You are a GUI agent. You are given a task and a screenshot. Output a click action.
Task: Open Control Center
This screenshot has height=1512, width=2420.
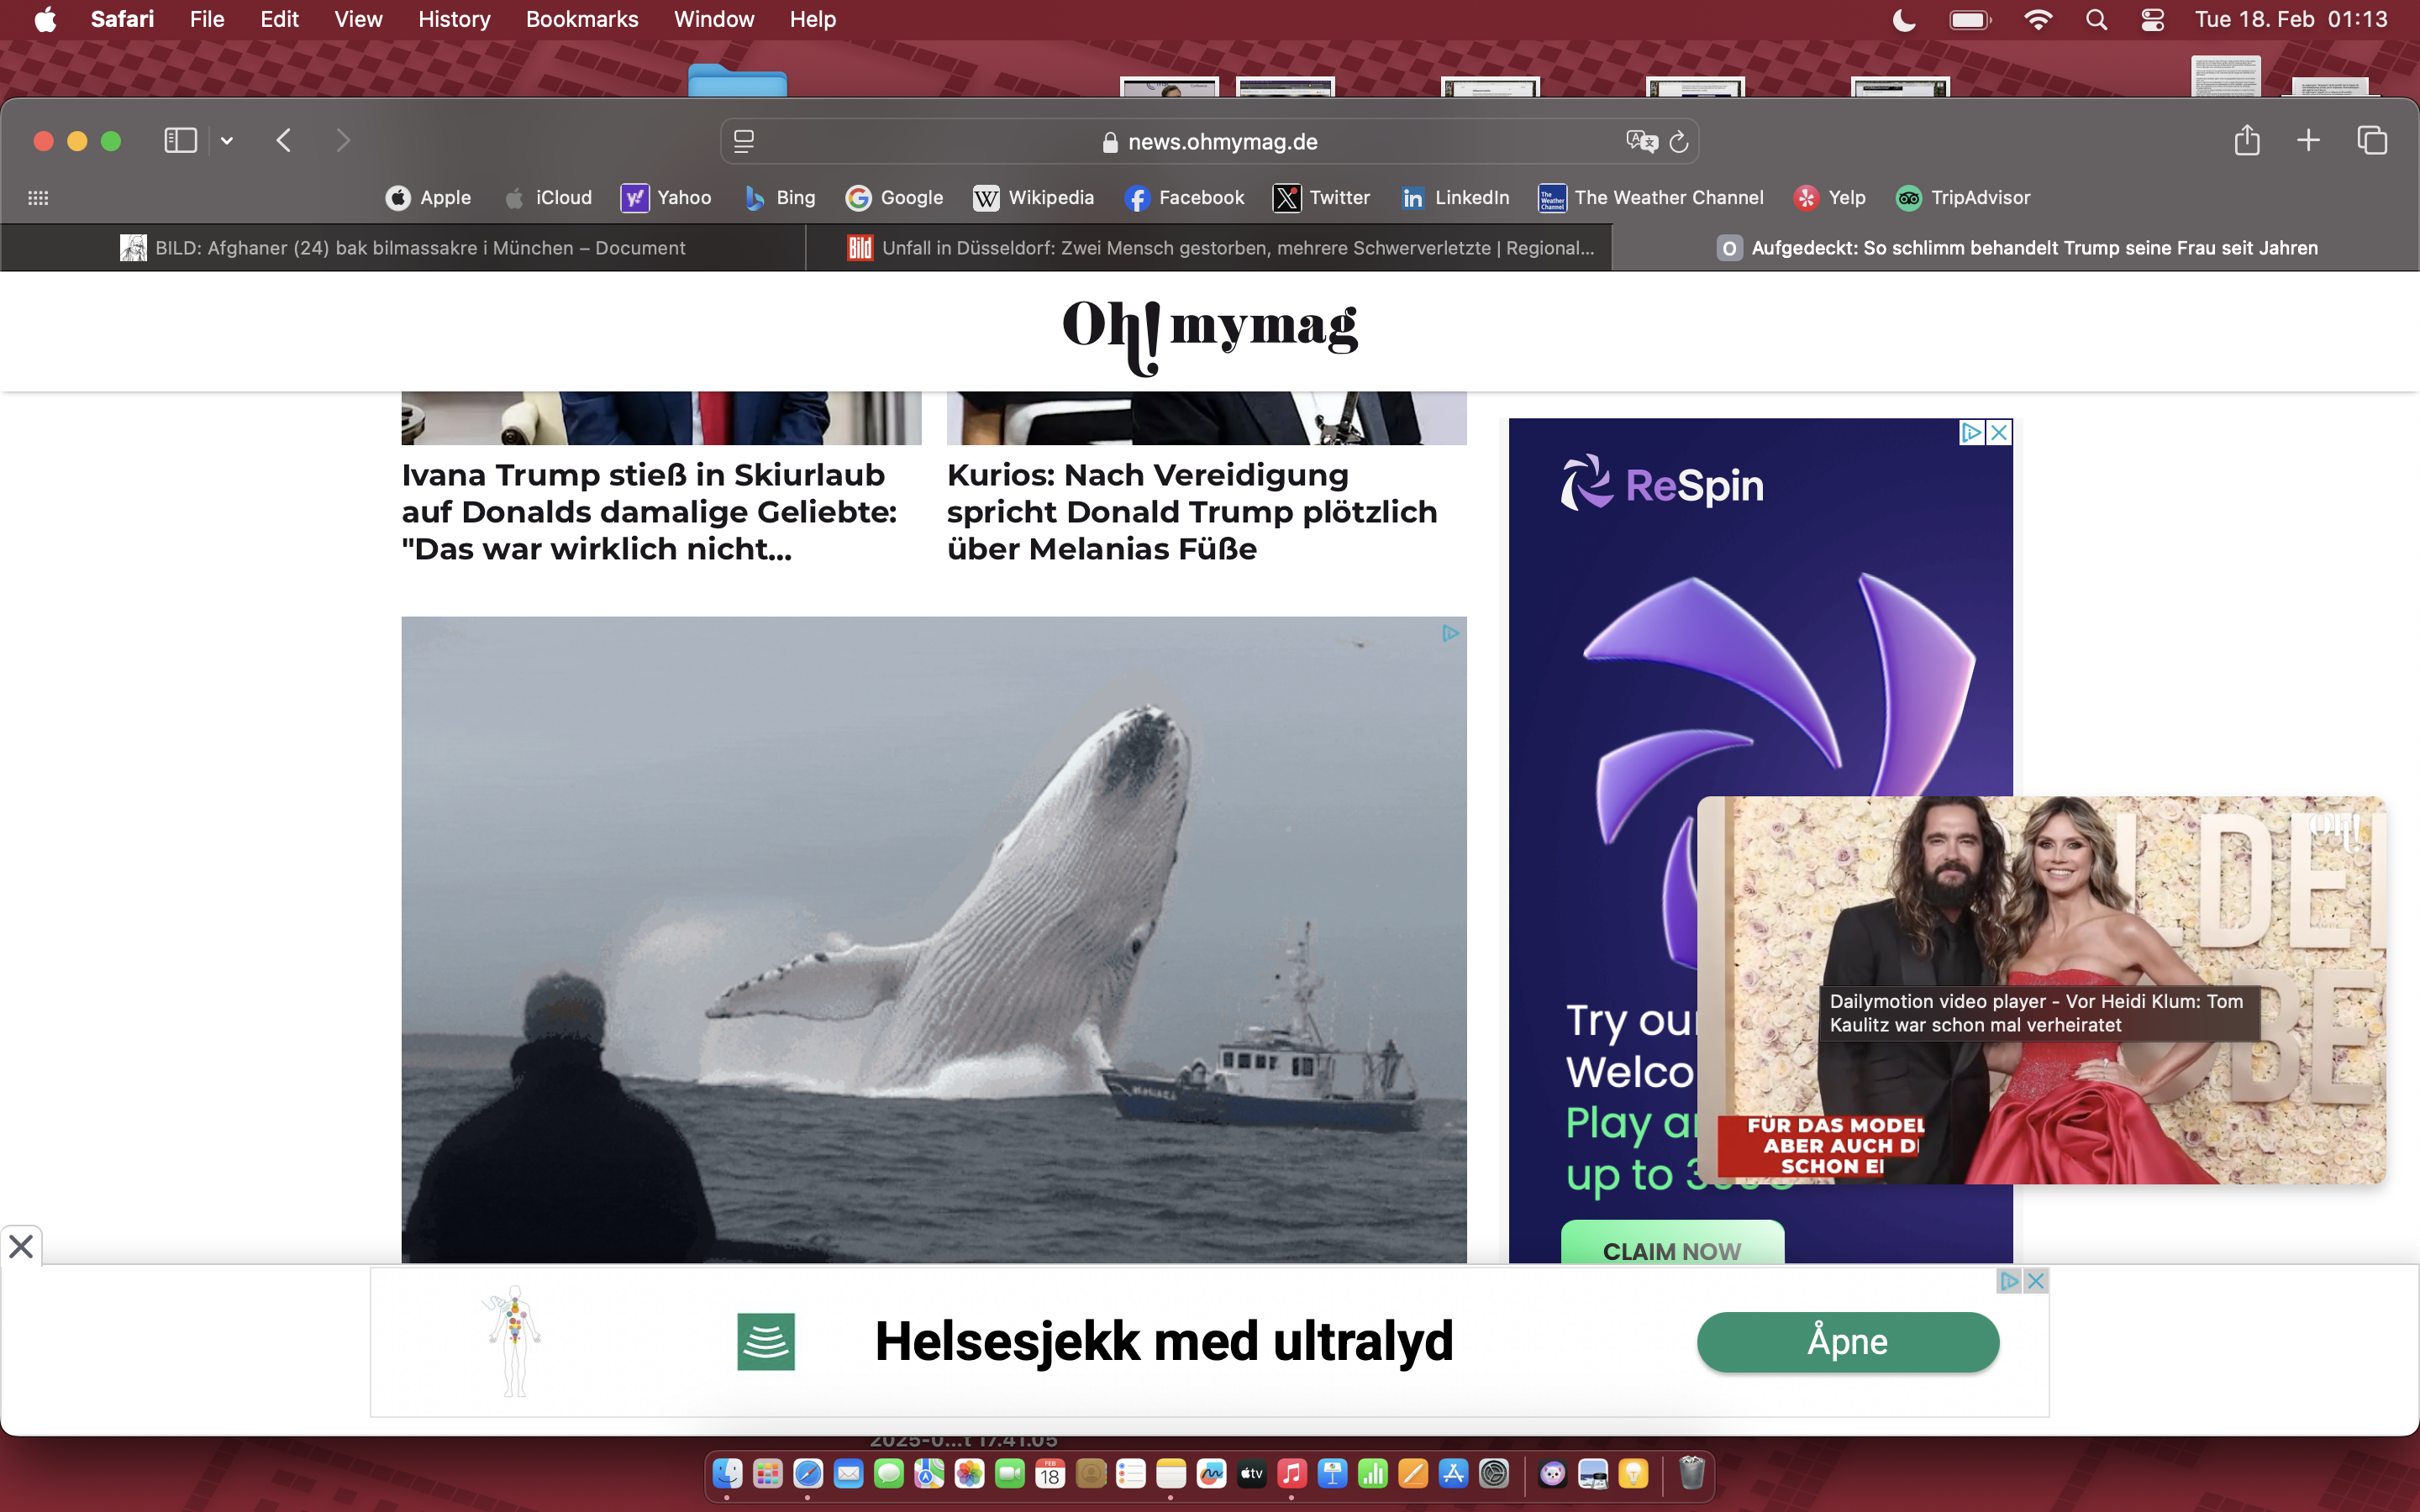[2152, 19]
